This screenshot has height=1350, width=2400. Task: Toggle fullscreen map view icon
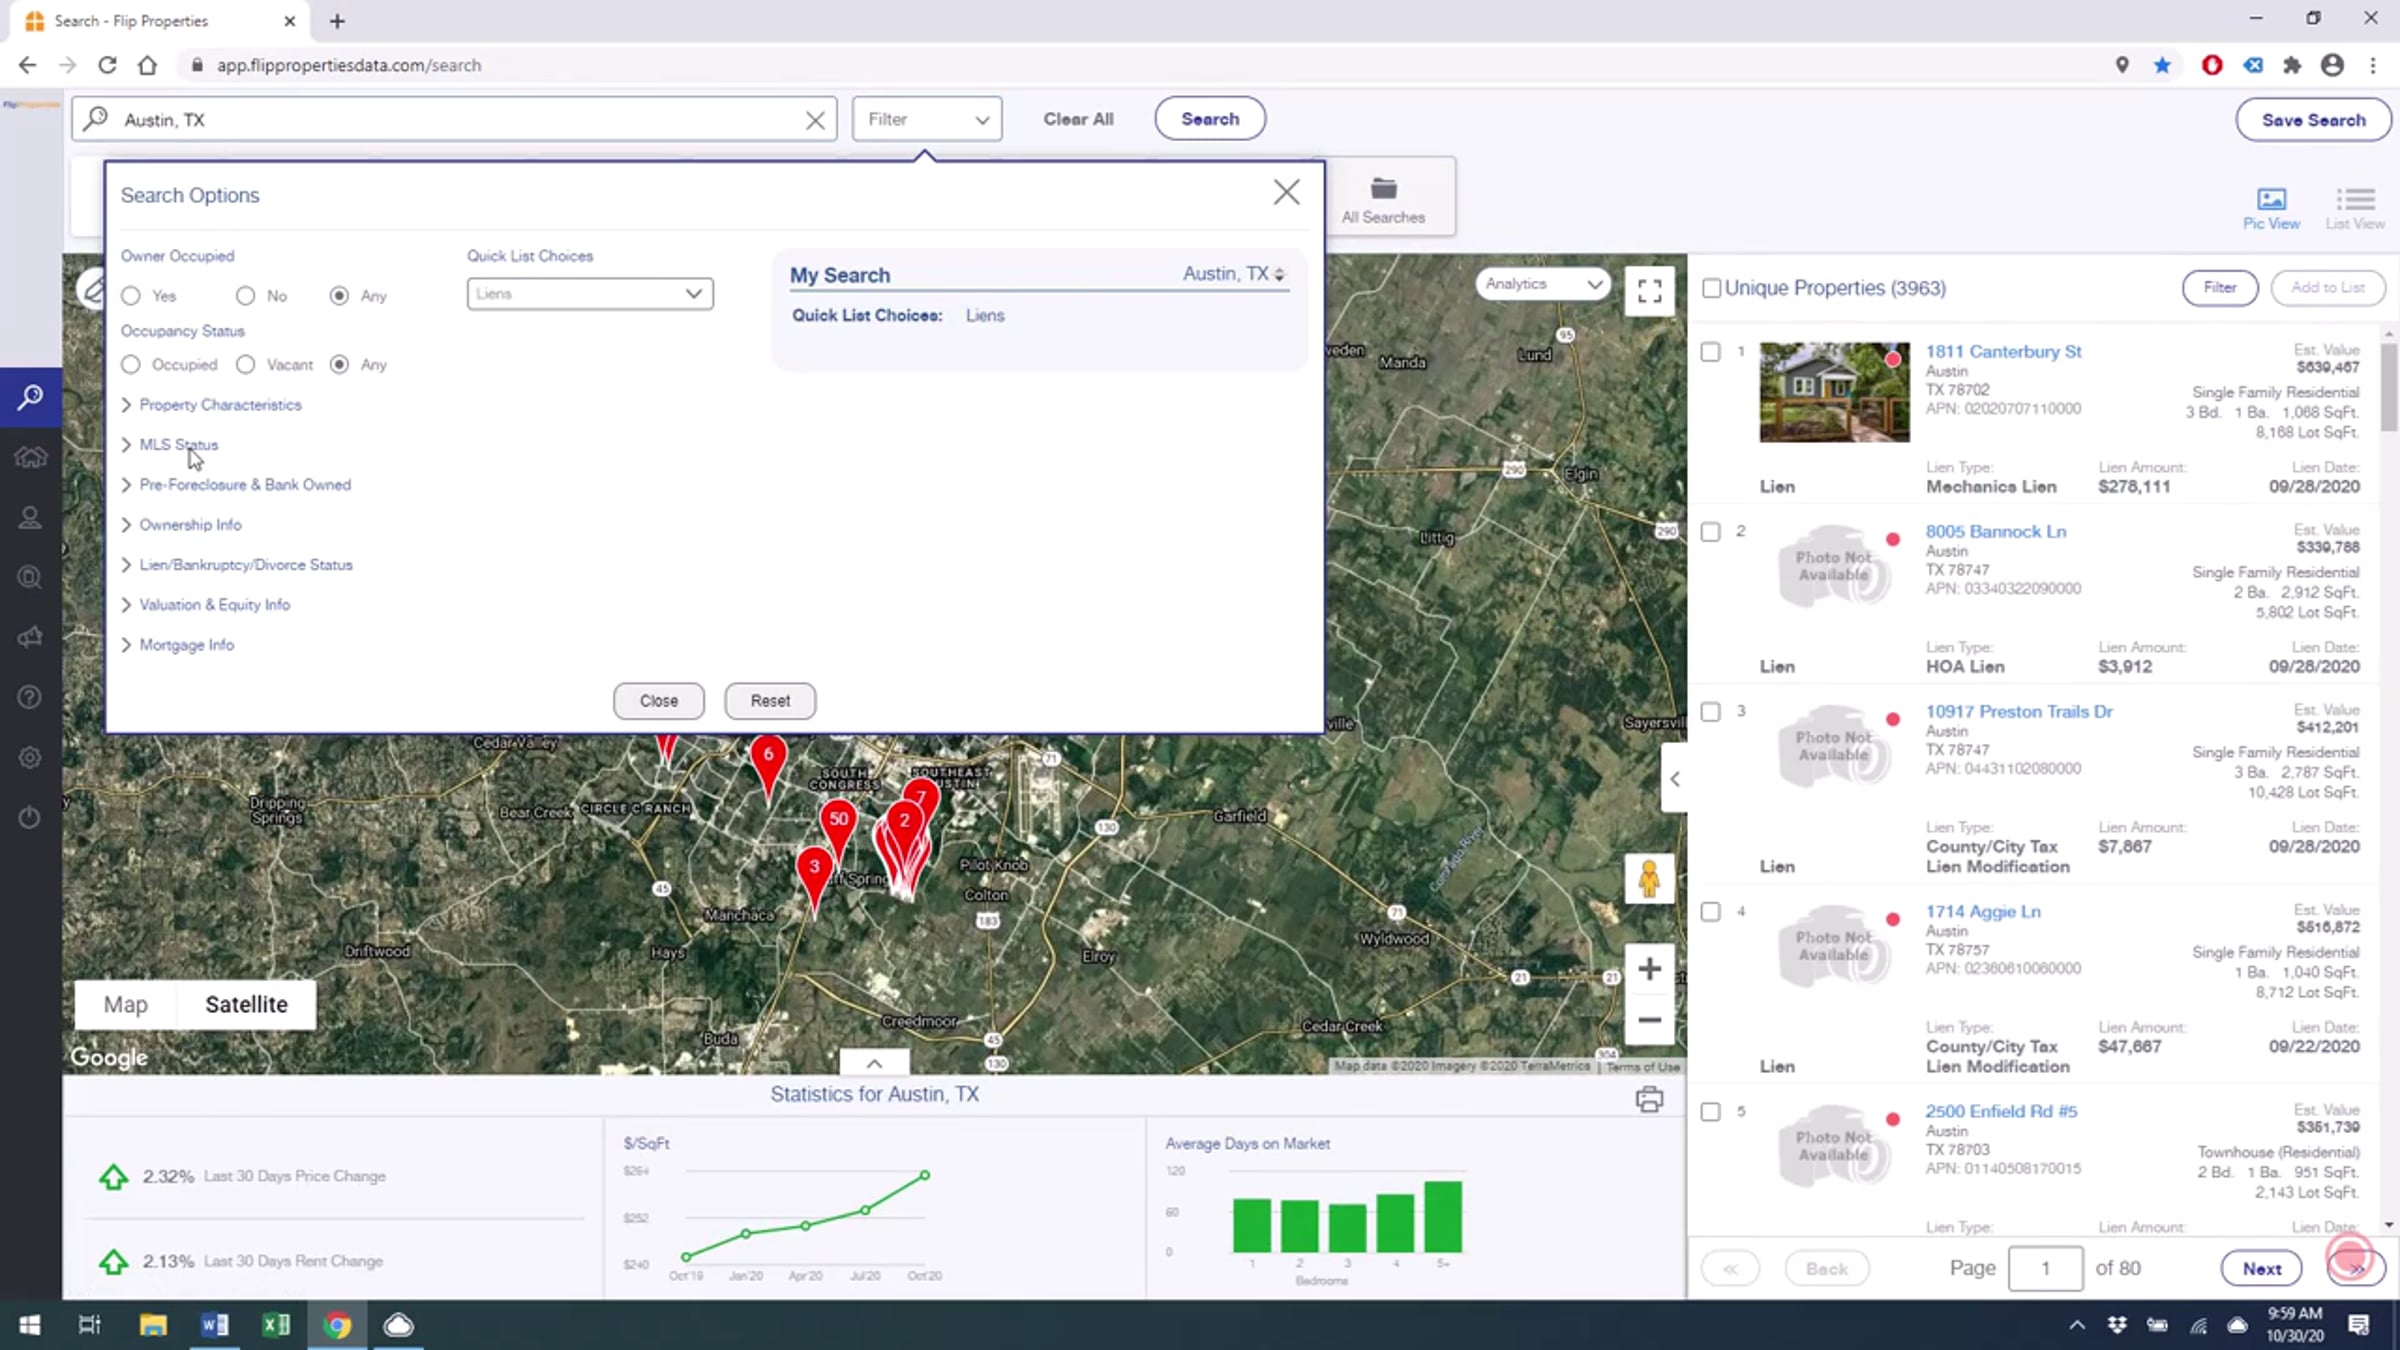(1649, 290)
